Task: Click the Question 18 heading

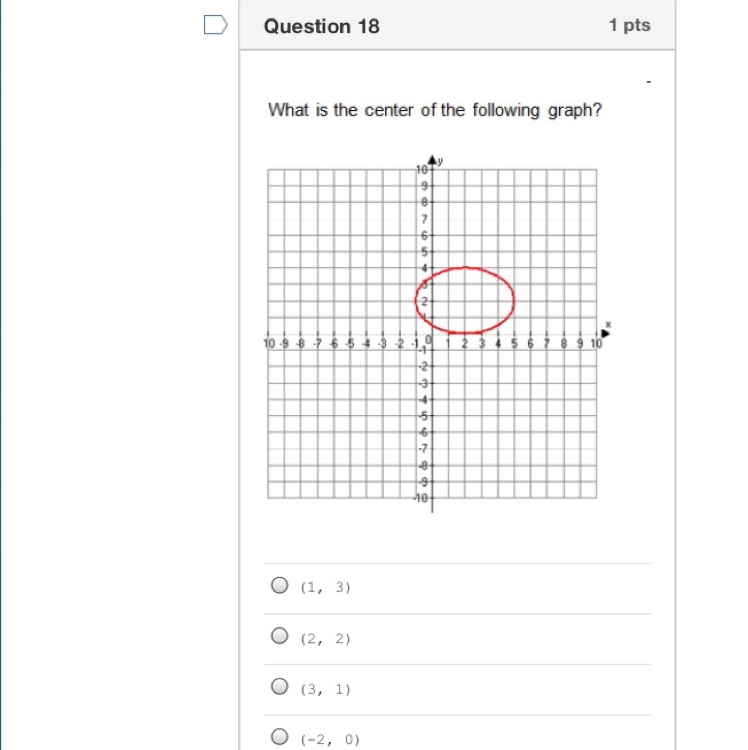Action: coord(321,26)
